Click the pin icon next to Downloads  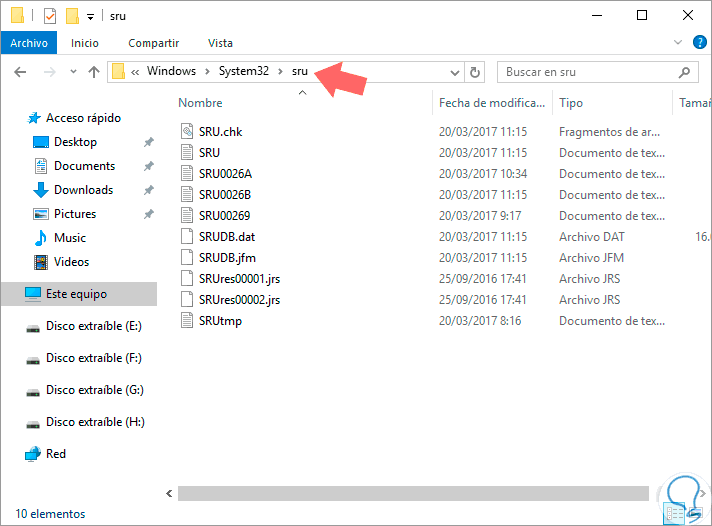148,190
